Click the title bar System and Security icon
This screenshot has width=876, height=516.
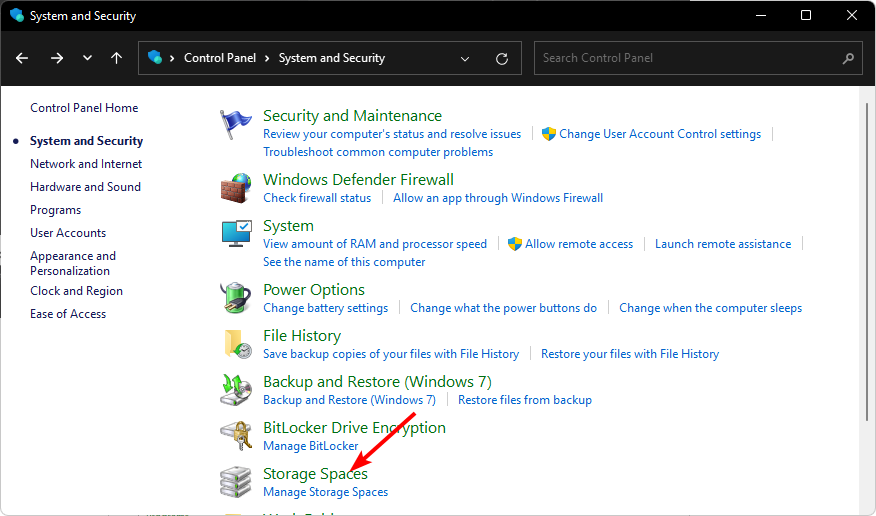17,15
